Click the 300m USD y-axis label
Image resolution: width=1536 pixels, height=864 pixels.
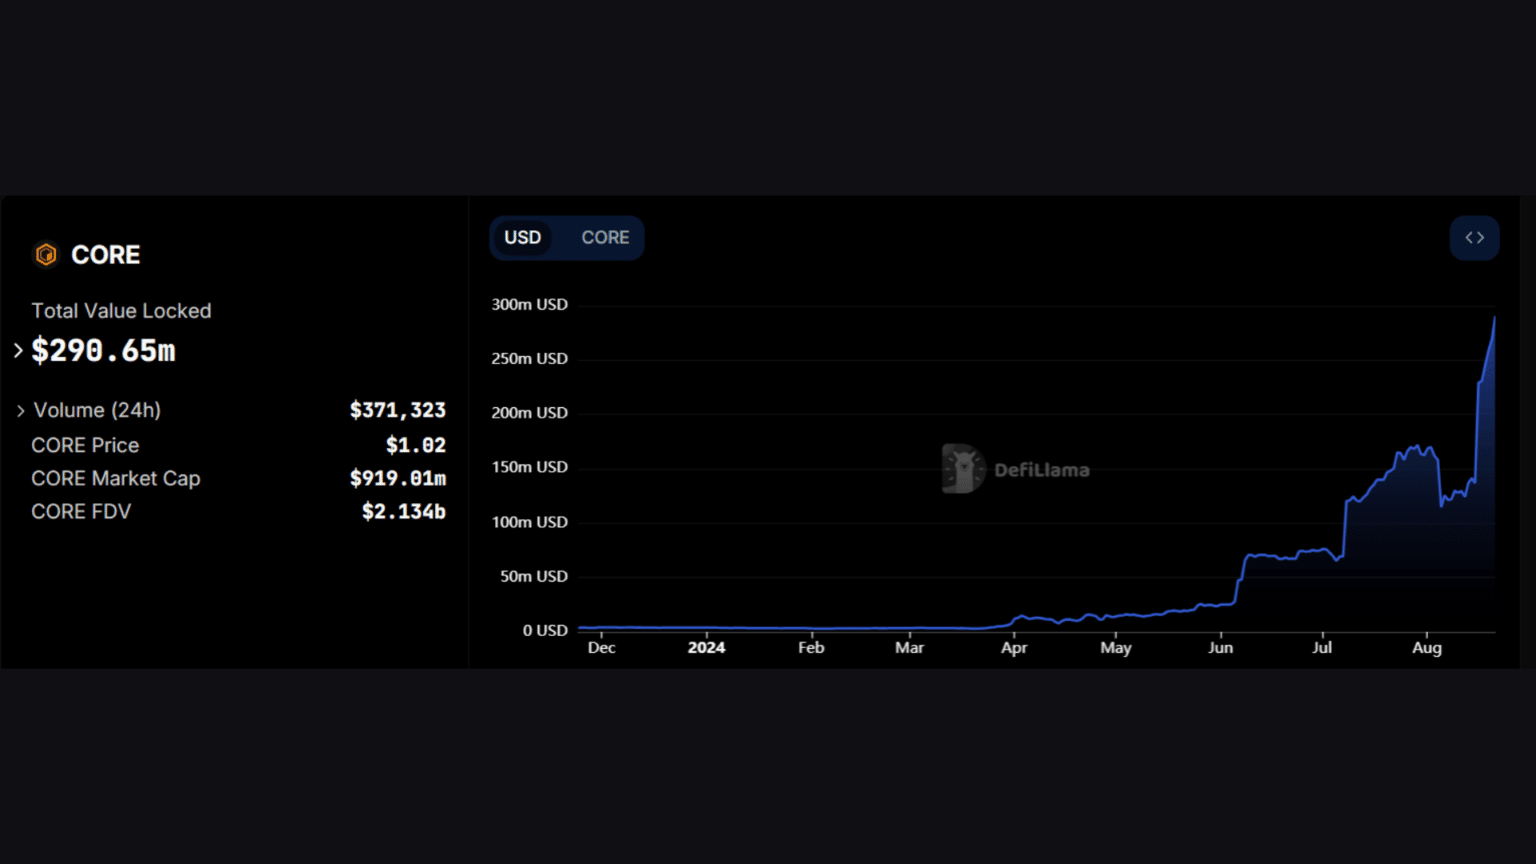pyautogui.click(x=529, y=305)
